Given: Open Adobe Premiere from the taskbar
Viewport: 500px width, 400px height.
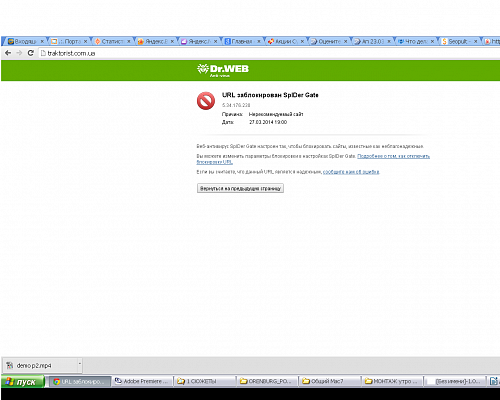Looking at the screenshot, I should point(143,381).
